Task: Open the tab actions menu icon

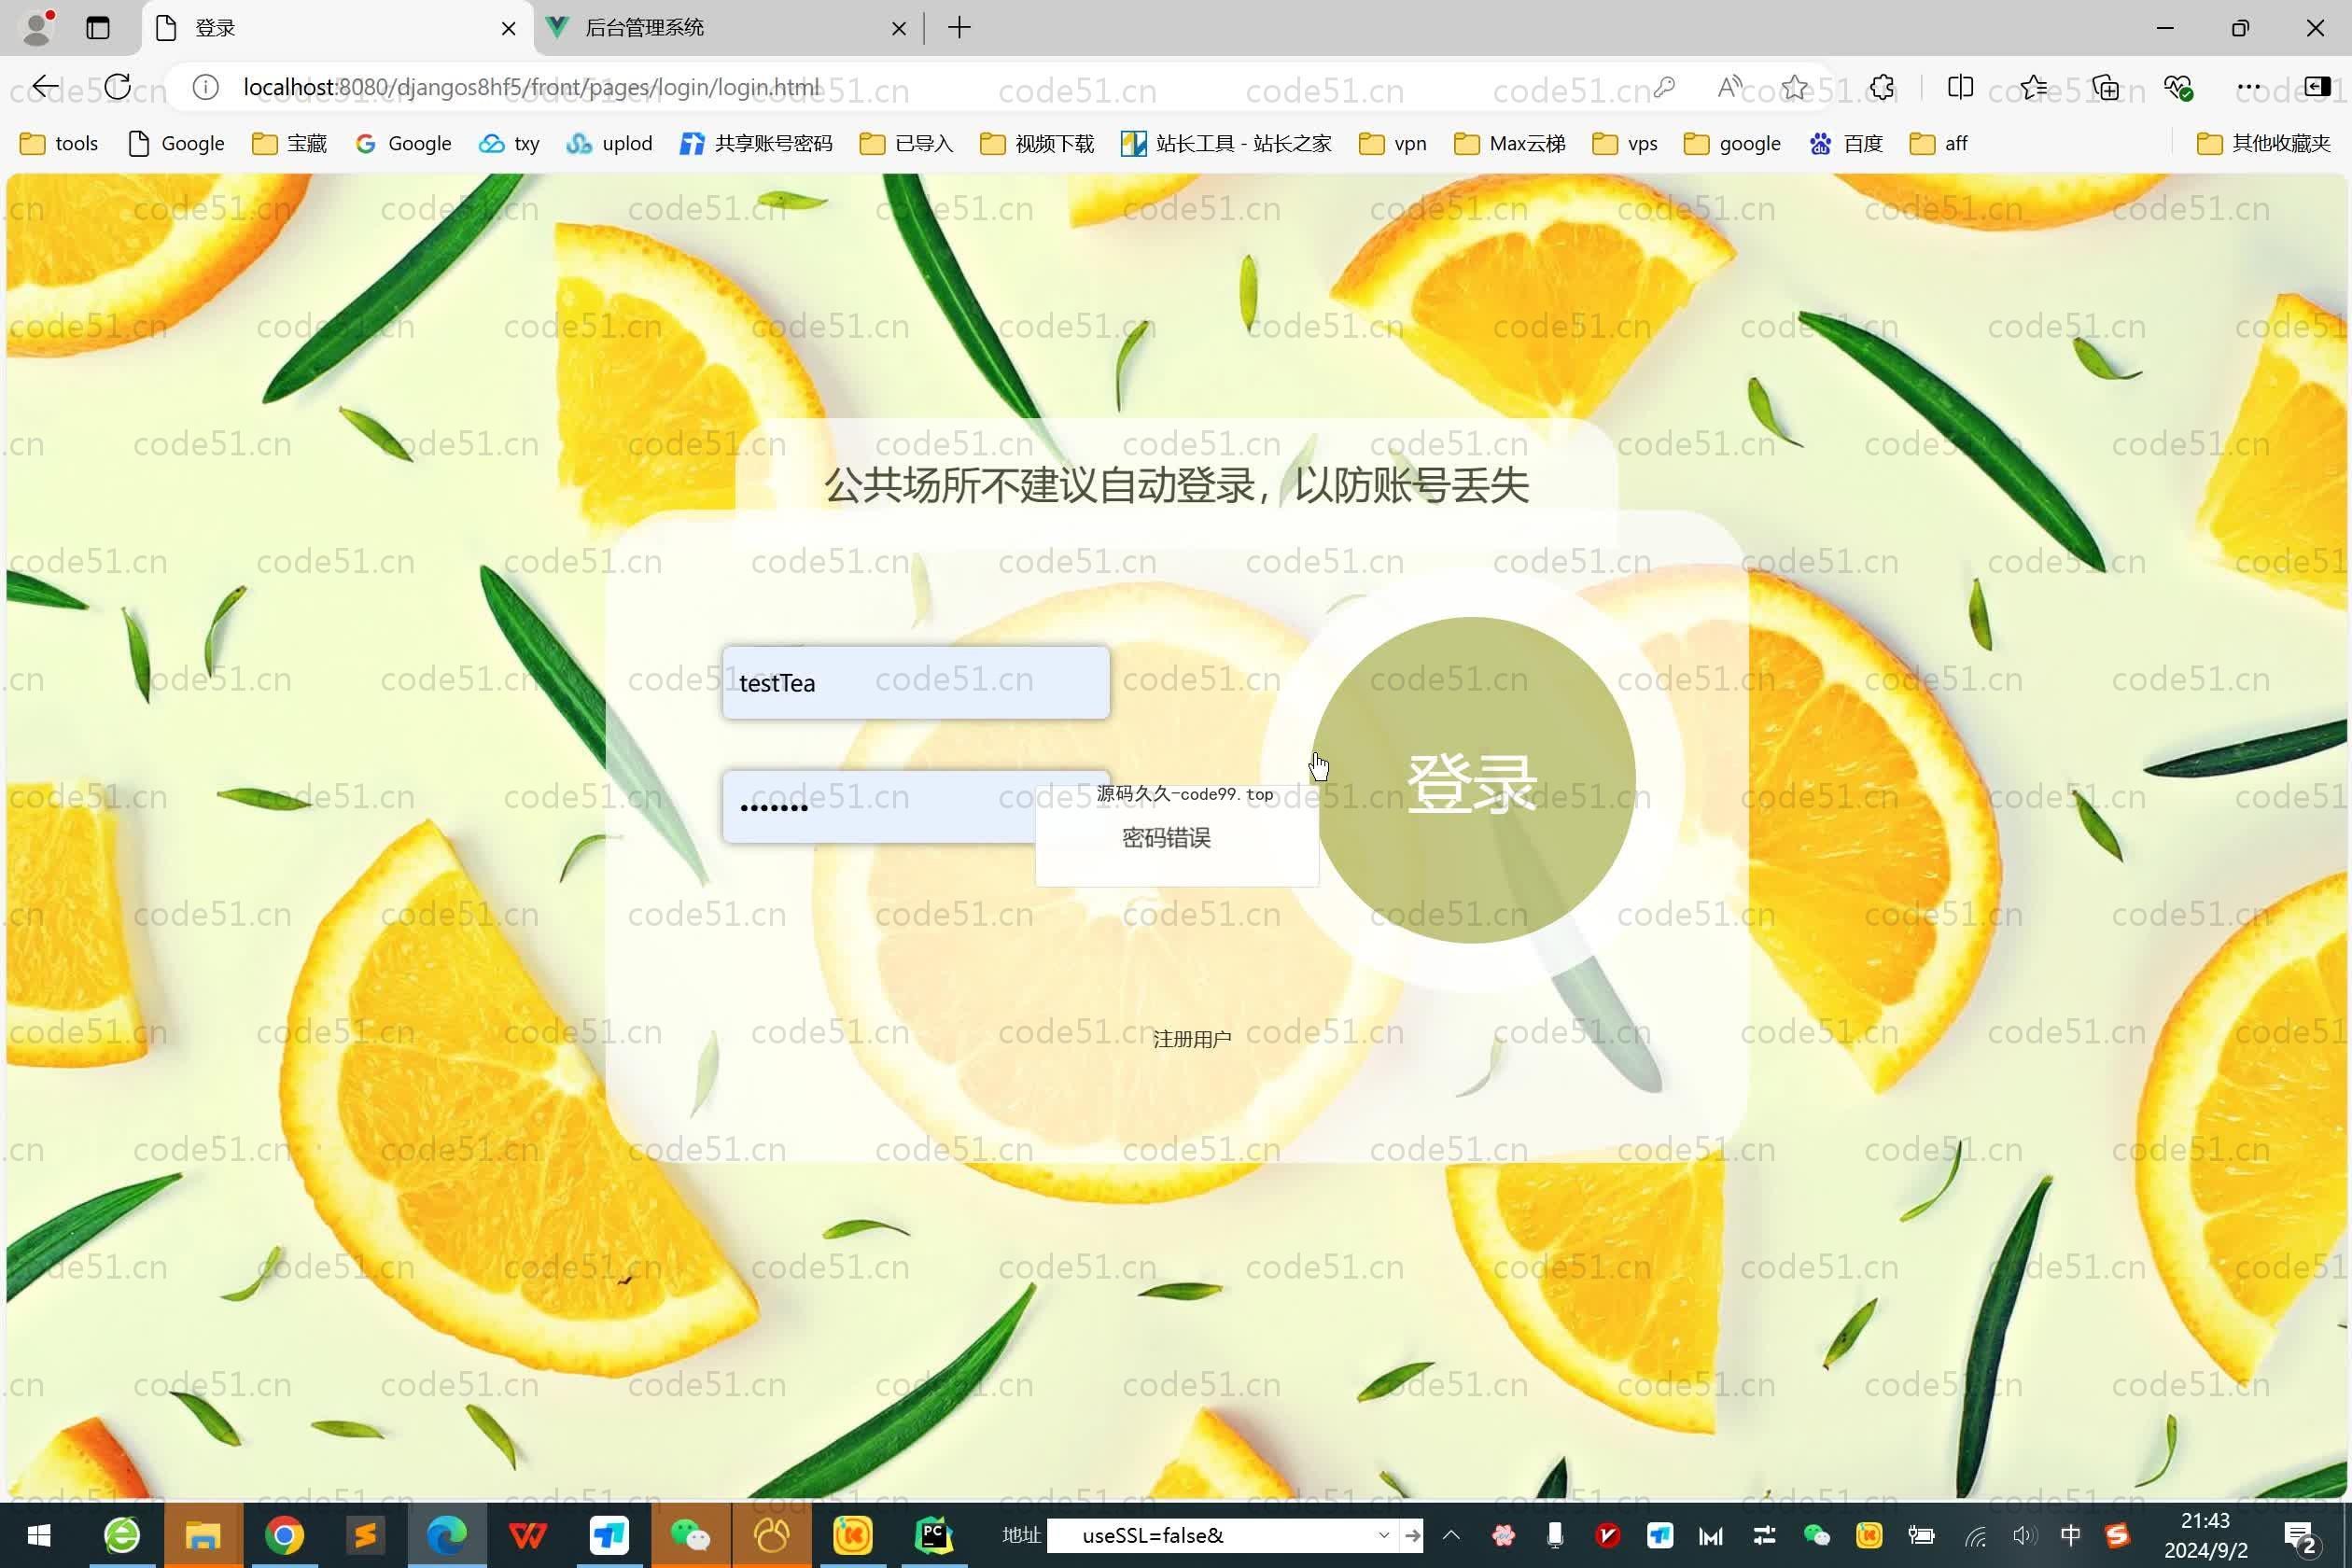Action: (x=98, y=28)
